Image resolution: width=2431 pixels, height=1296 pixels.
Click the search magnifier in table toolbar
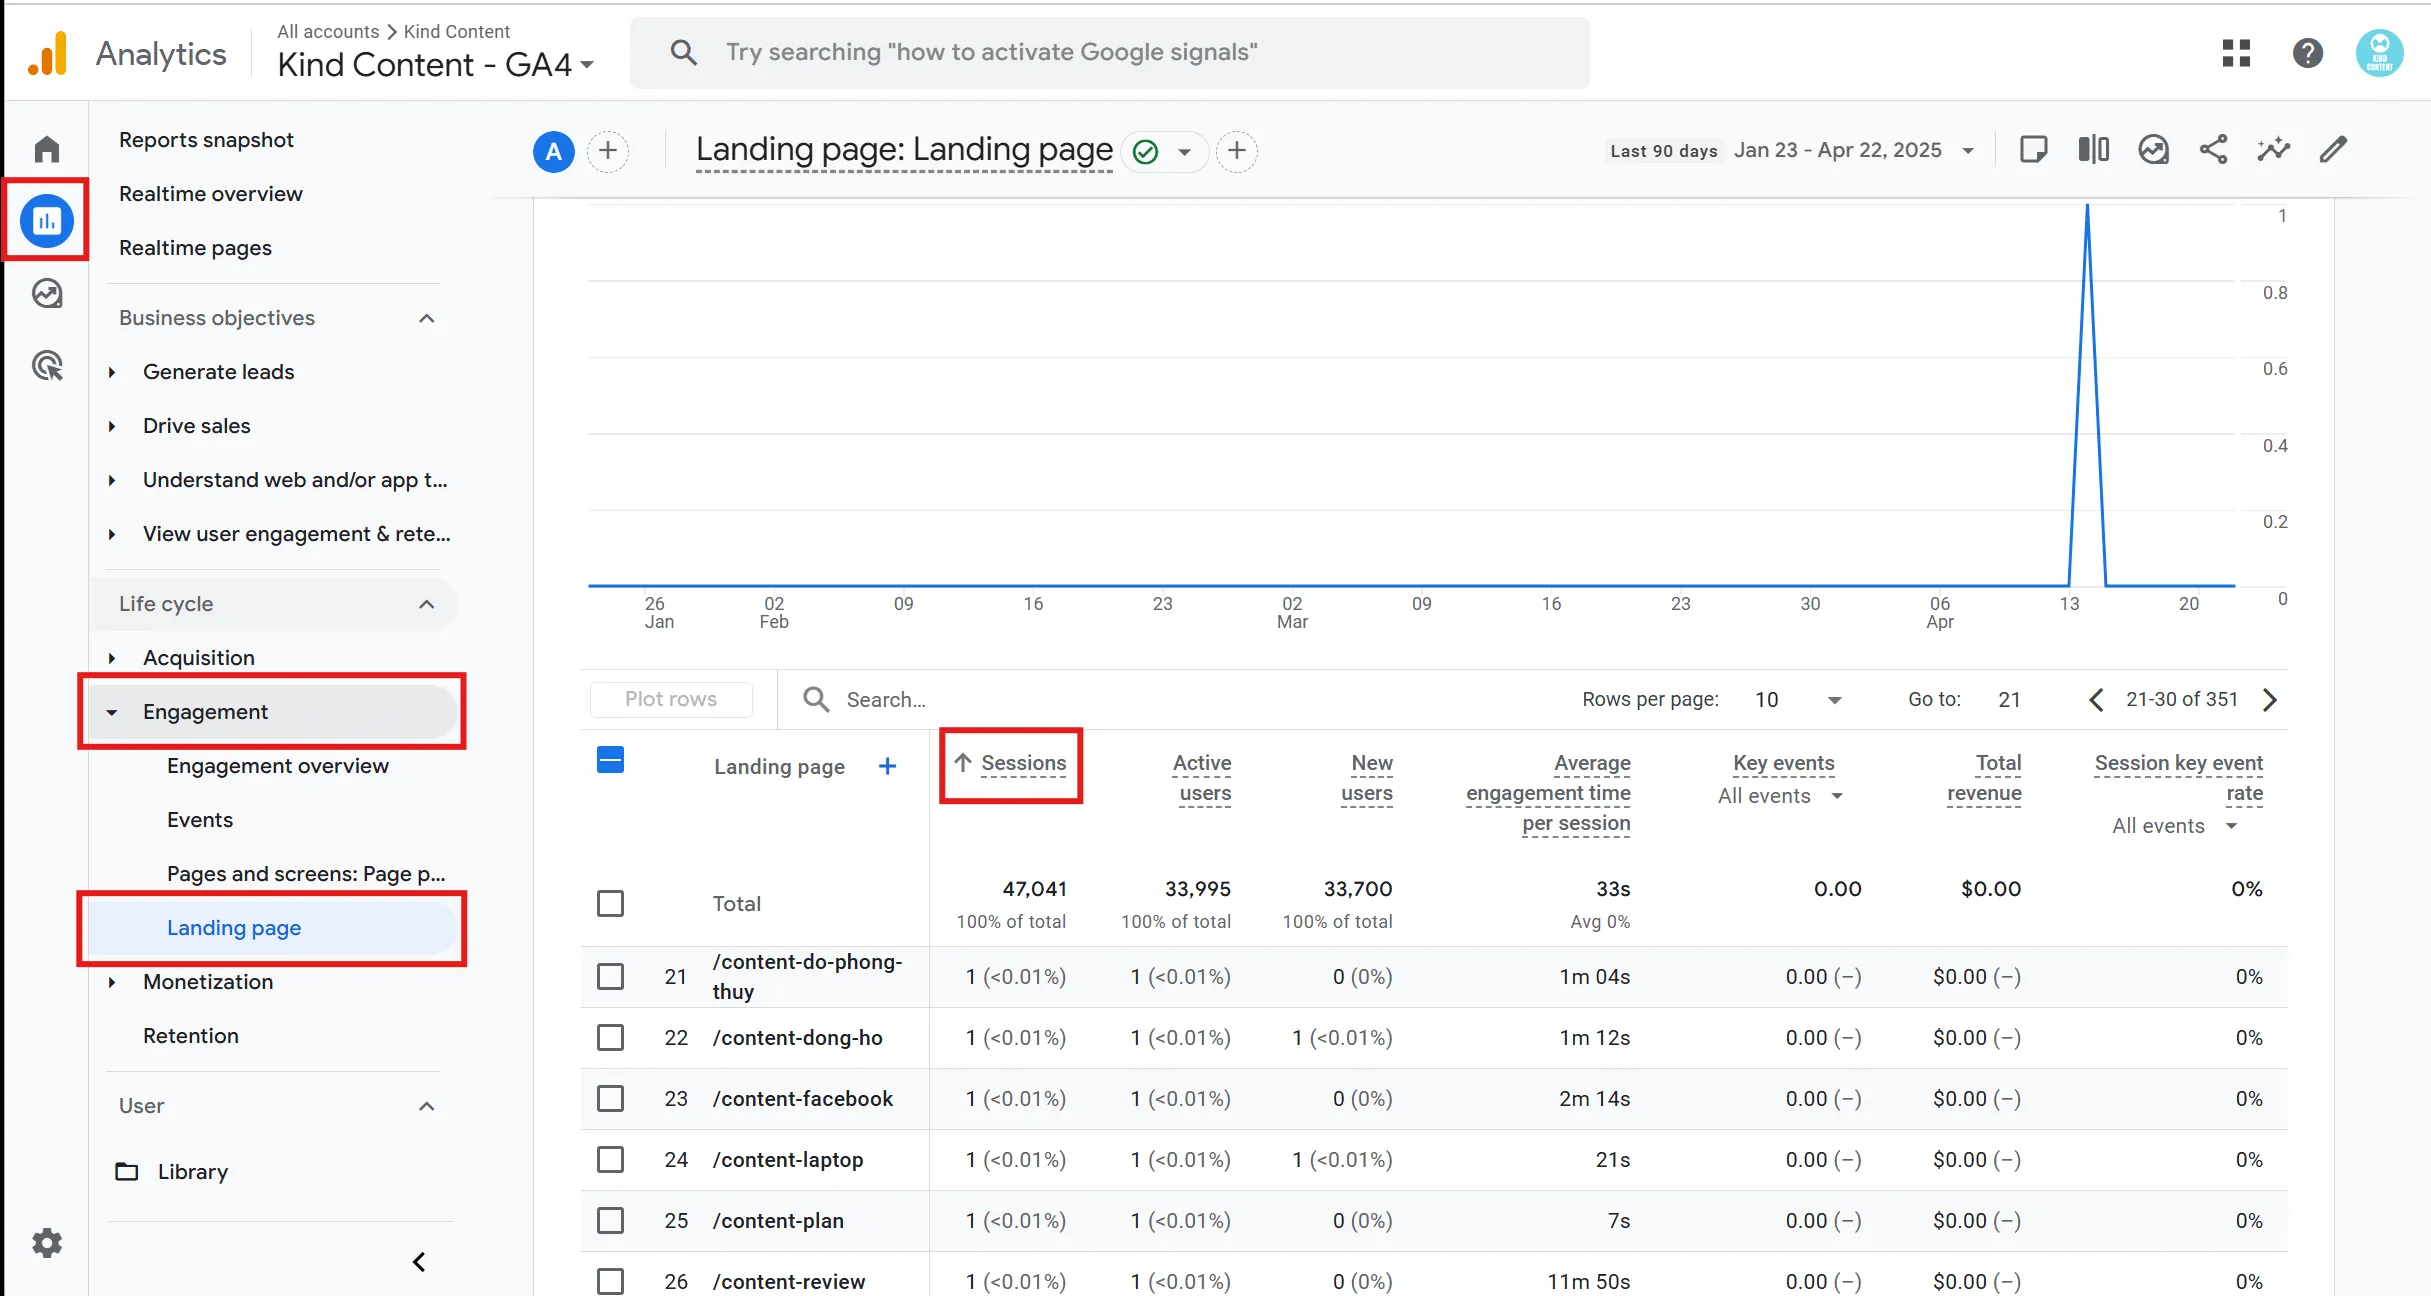pos(816,699)
